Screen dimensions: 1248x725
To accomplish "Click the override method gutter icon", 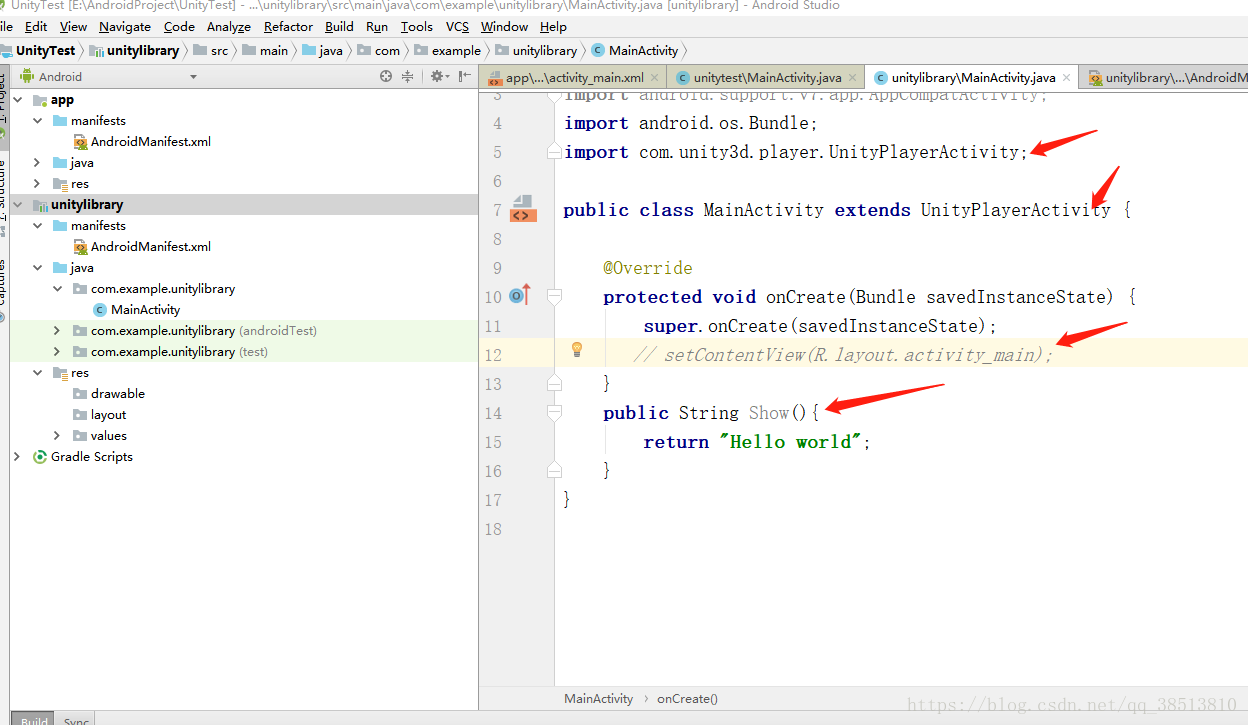I will pos(519,295).
